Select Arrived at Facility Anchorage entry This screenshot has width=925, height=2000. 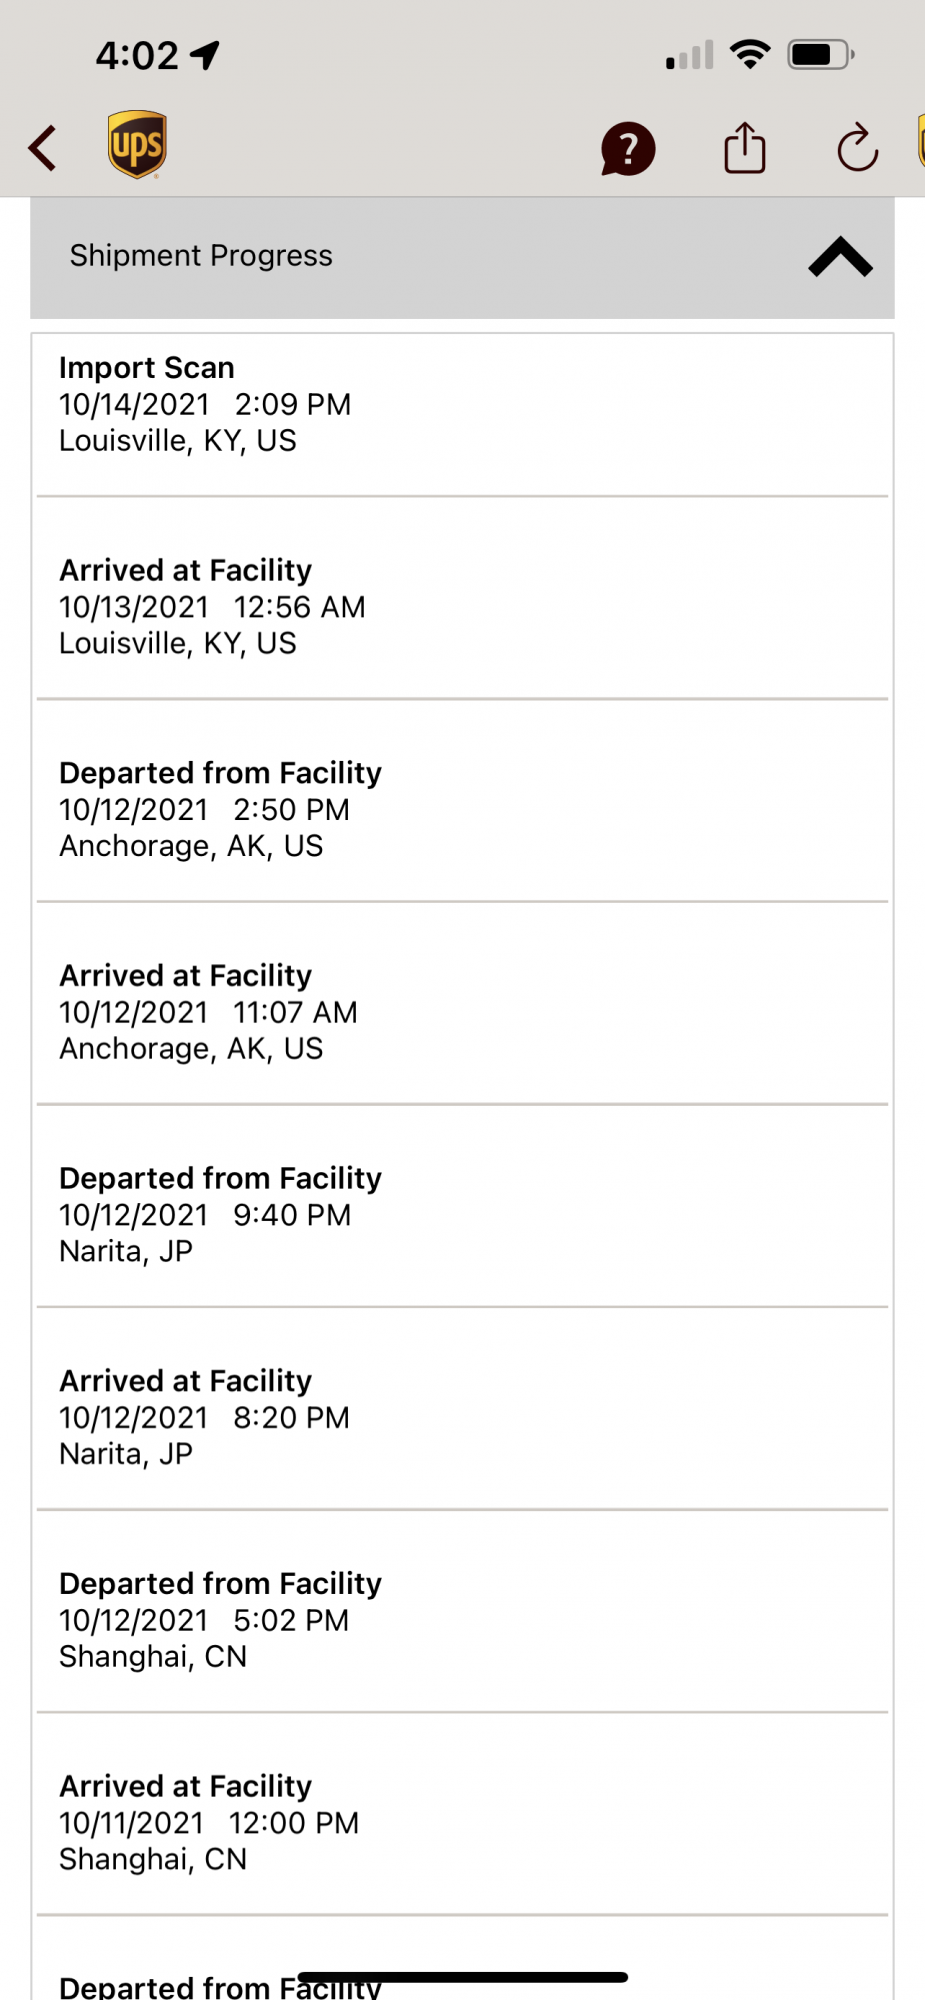461,1012
